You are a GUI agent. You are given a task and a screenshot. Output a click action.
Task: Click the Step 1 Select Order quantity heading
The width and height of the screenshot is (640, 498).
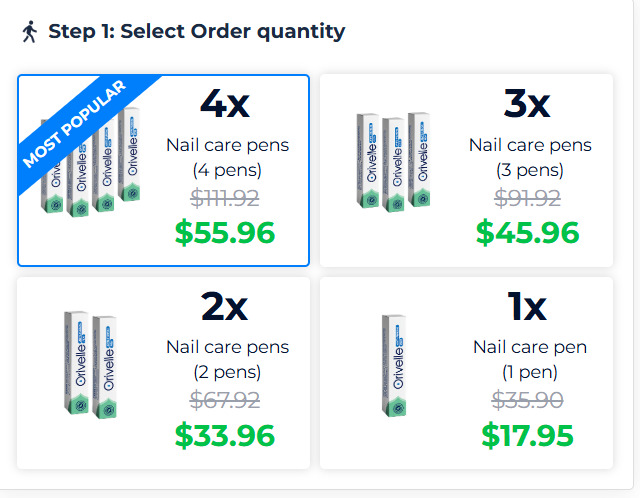click(196, 32)
